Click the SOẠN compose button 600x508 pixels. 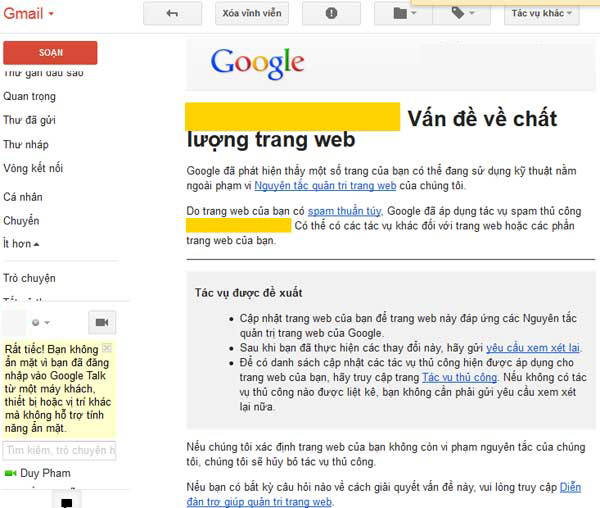click(50, 53)
